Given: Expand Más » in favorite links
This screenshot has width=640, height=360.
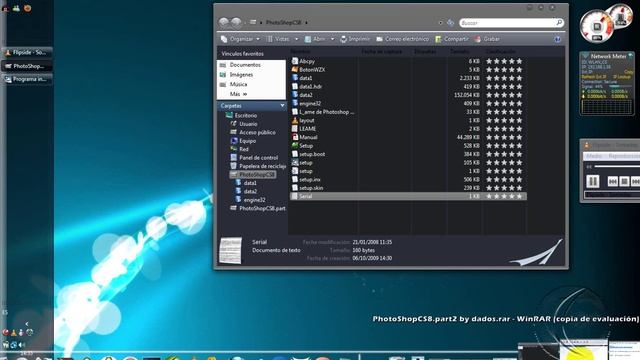Looking at the screenshot, I should (x=238, y=94).
